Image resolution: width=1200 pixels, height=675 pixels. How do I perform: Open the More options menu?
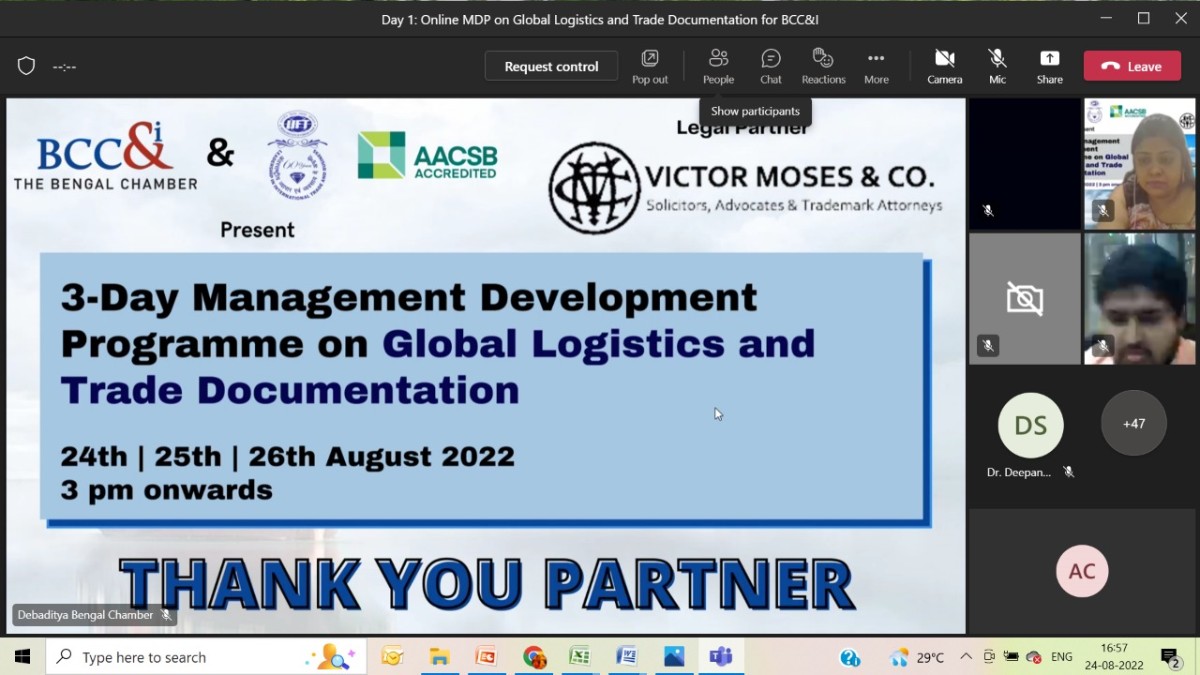pyautogui.click(x=876, y=66)
